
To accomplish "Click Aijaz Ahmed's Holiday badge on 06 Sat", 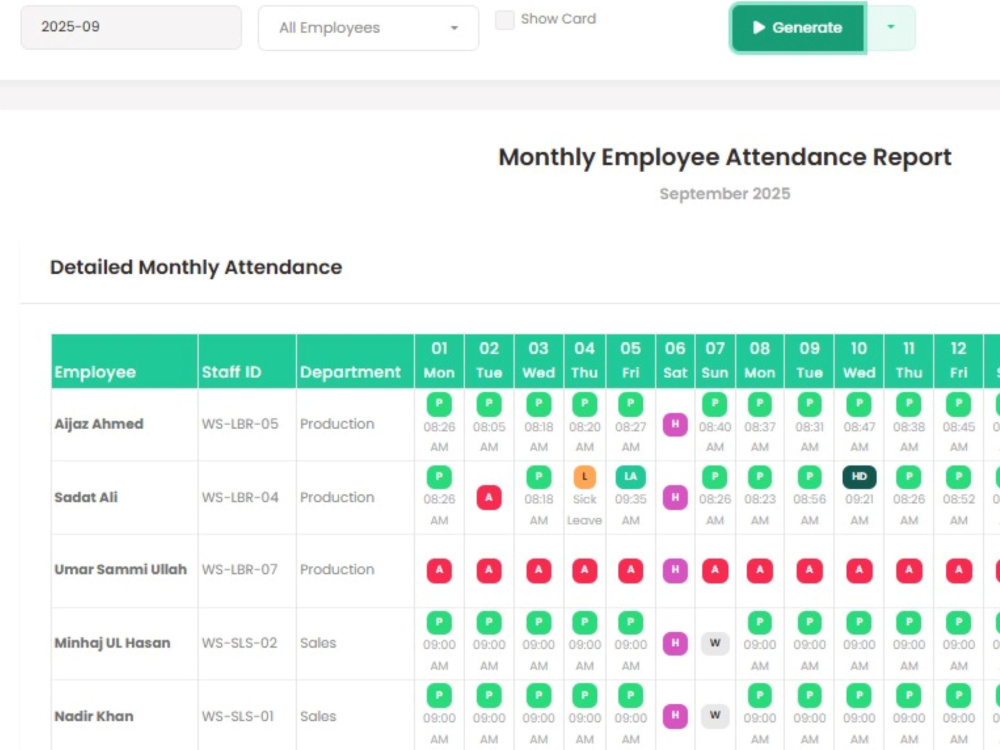I will pos(675,425).
